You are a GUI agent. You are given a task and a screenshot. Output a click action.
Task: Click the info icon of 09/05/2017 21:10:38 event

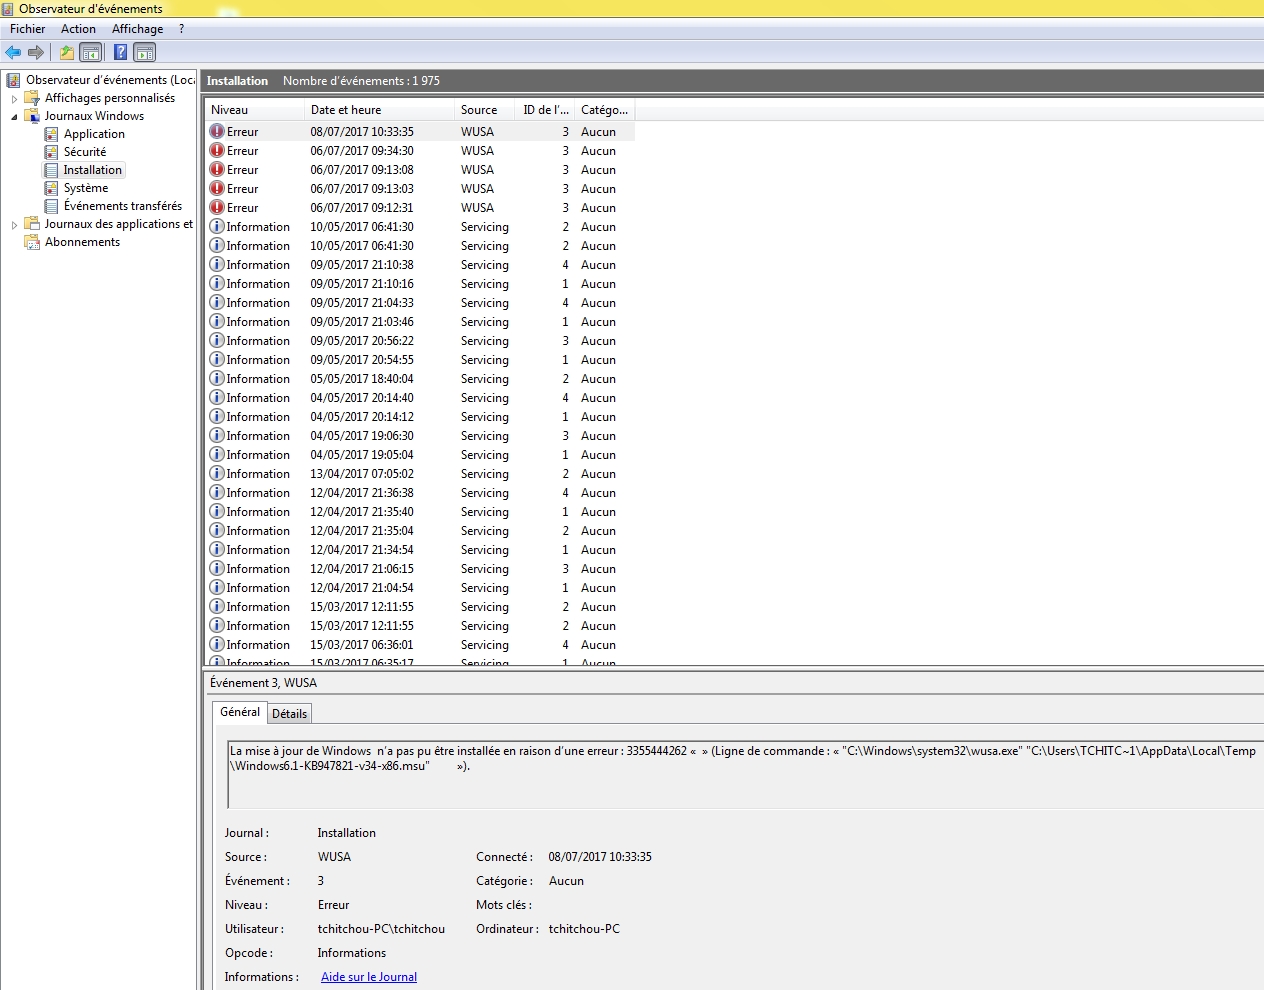click(x=217, y=264)
